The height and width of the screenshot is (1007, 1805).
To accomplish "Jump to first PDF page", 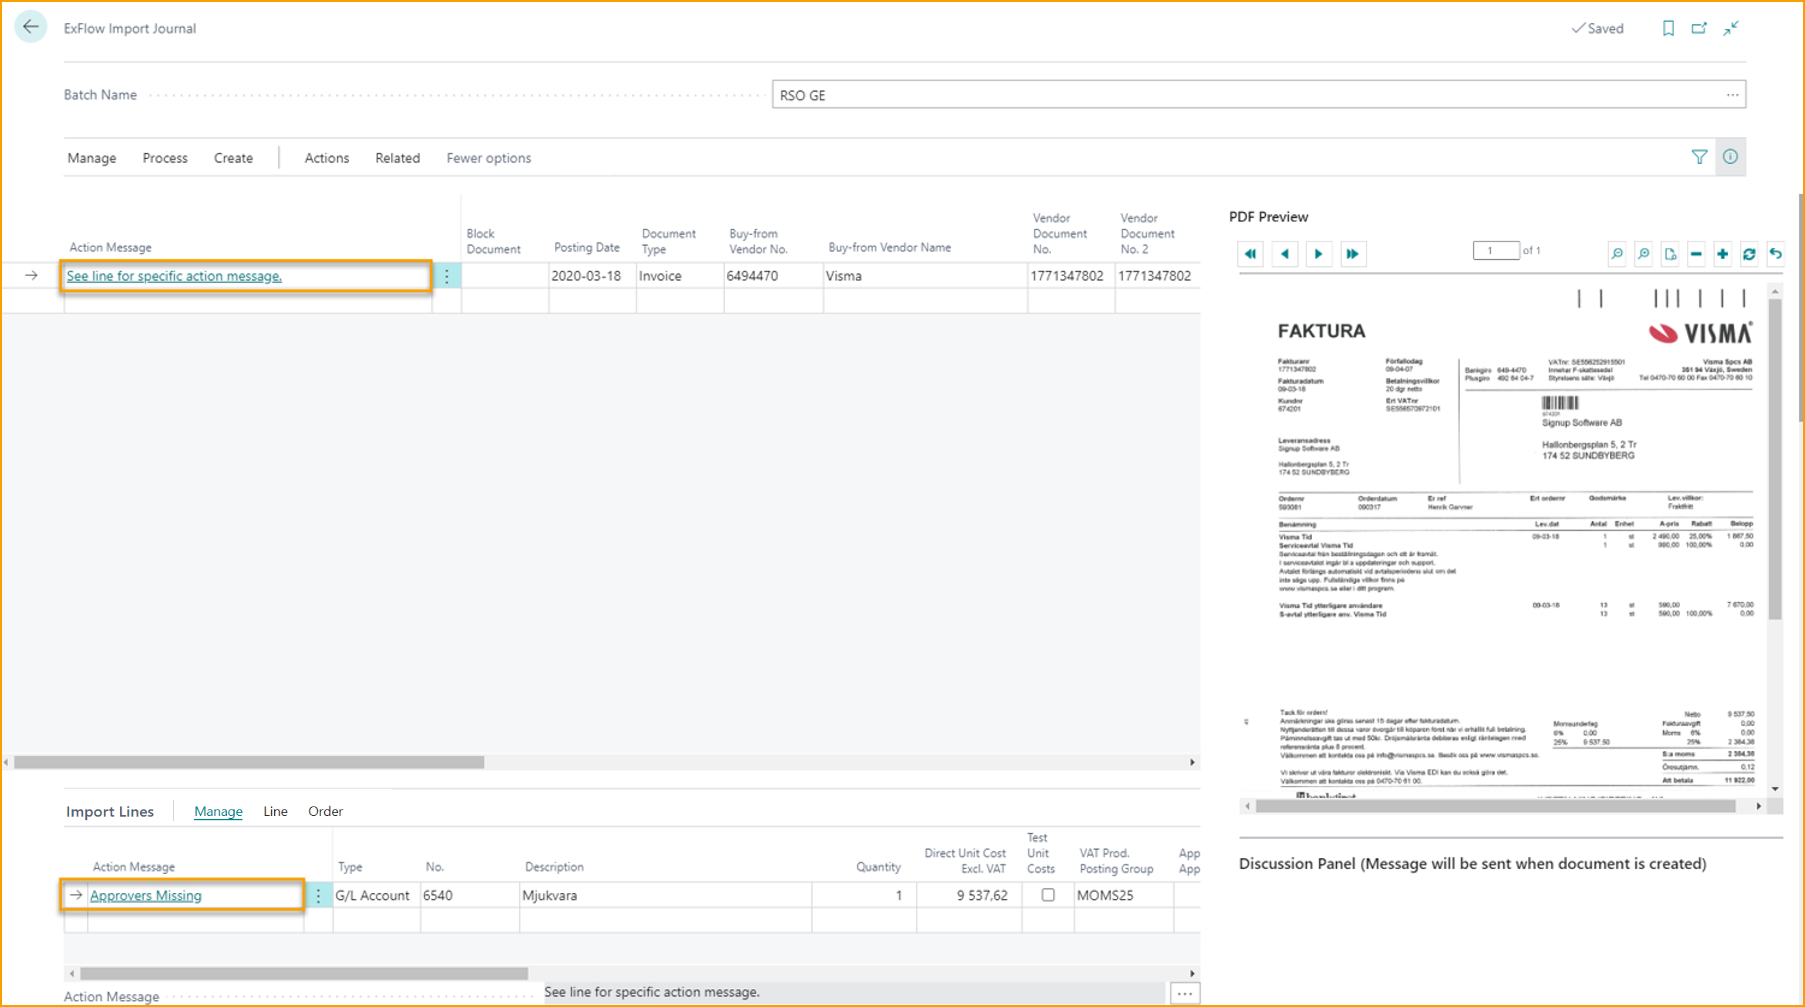I will click(x=1251, y=254).
